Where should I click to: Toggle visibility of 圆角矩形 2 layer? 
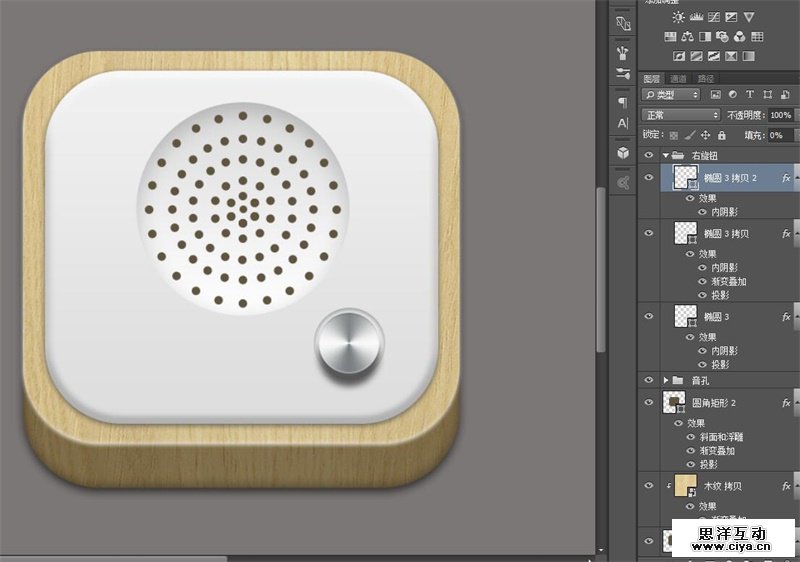[649, 402]
